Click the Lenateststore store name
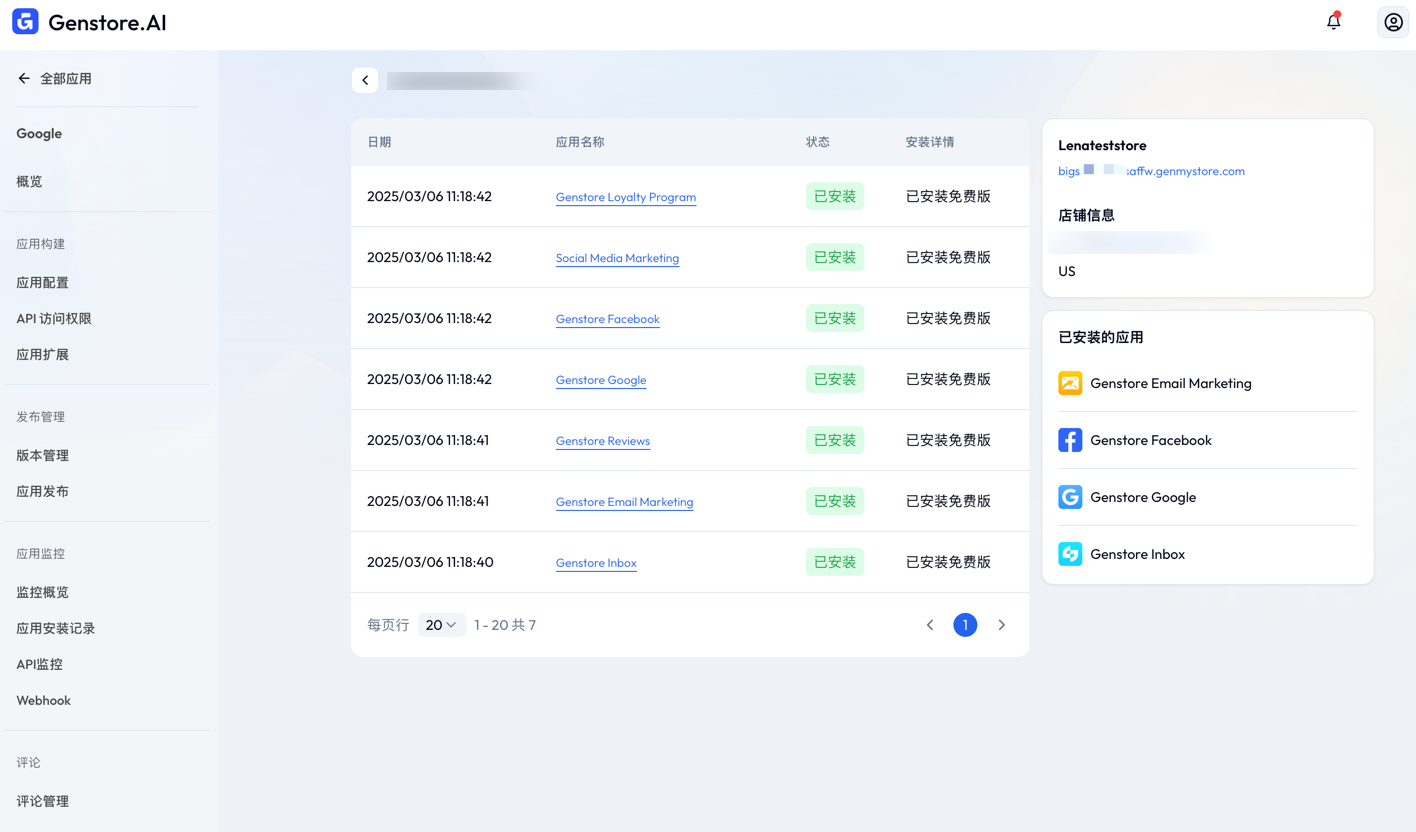Image resolution: width=1416 pixels, height=832 pixels. tap(1102, 145)
